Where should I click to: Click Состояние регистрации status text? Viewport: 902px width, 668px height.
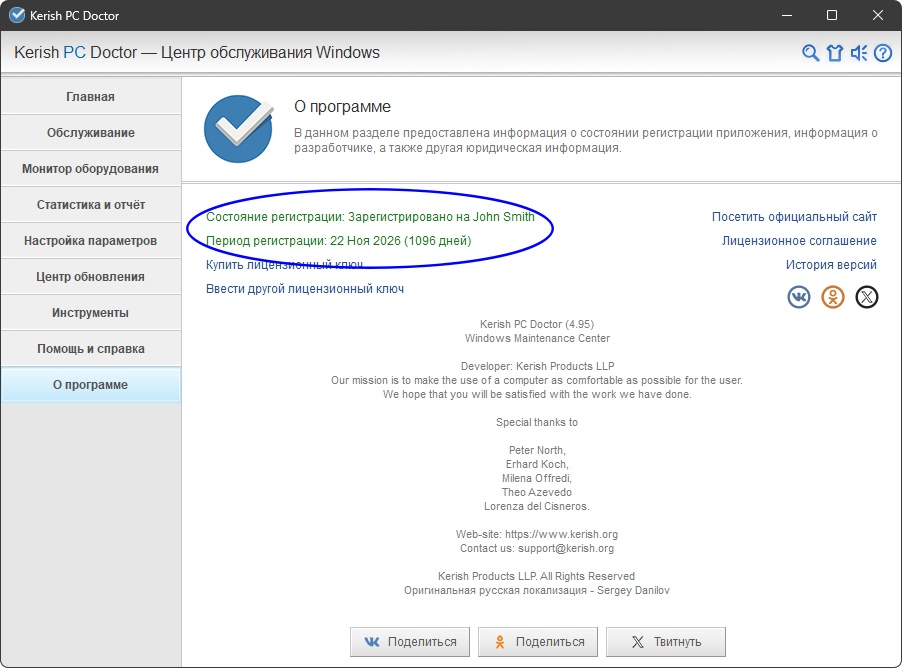click(370, 217)
